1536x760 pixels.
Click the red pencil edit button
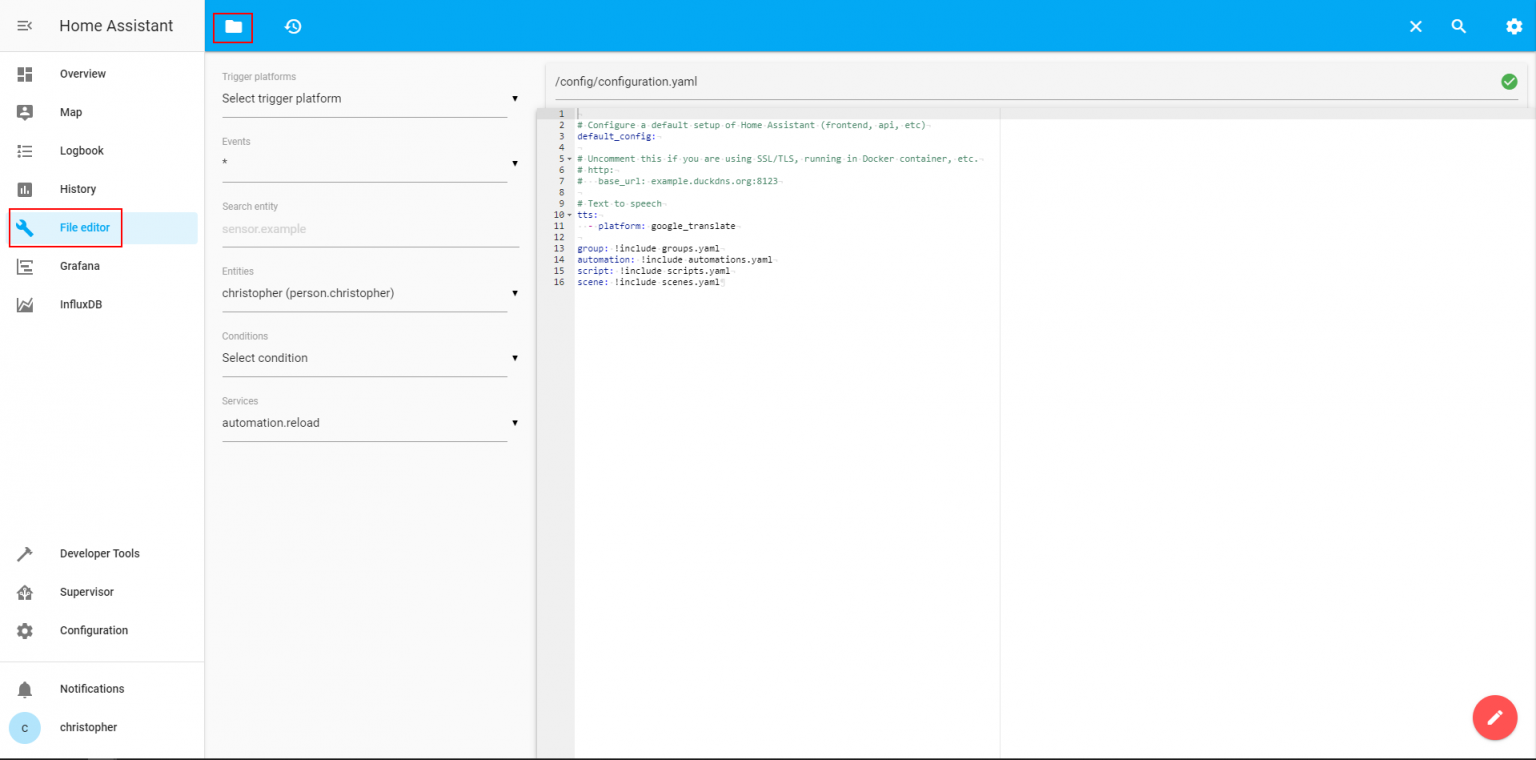coord(1494,717)
